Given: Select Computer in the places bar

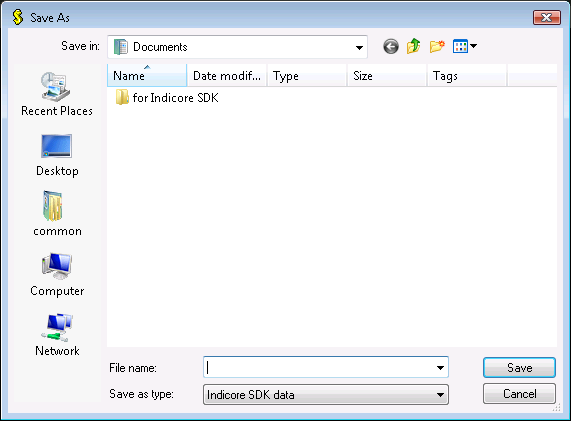Looking at the screenshot, I should pyautogui.click(x=57, y=275).
